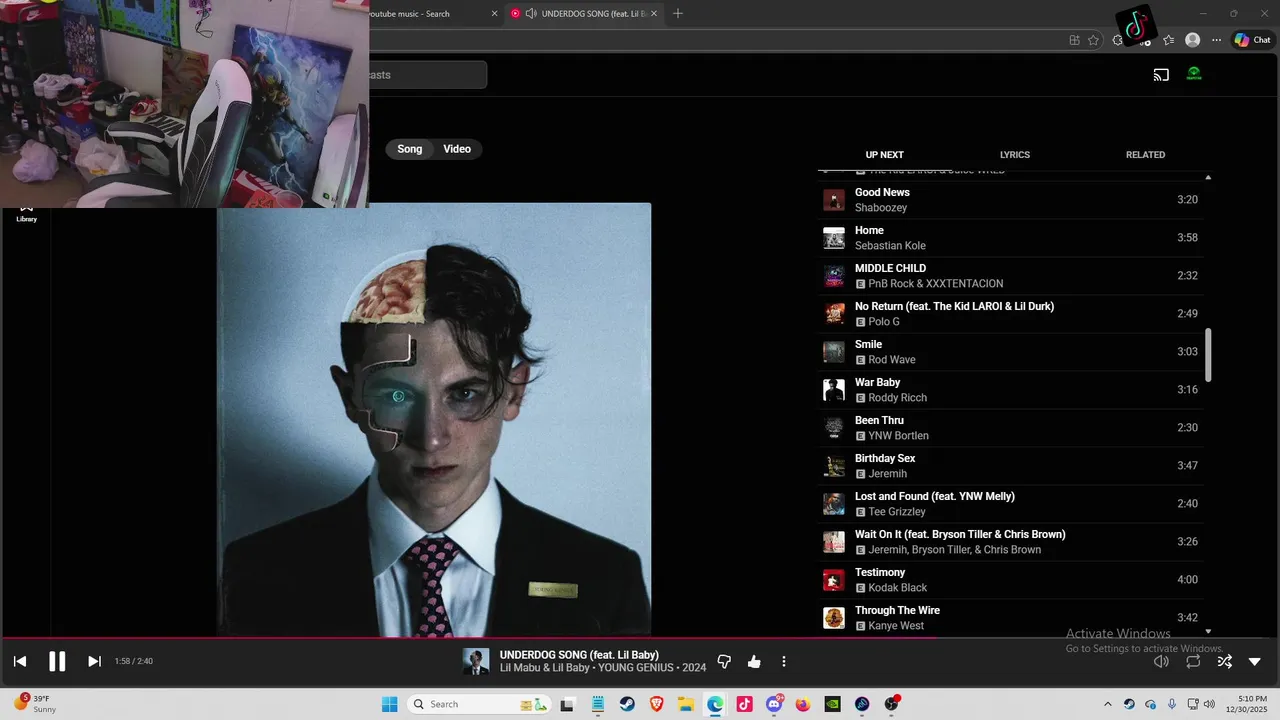This screenshot has height=720, width=1280.
Task: Play Wait On It from the queue
Action: pos(1010,542)
